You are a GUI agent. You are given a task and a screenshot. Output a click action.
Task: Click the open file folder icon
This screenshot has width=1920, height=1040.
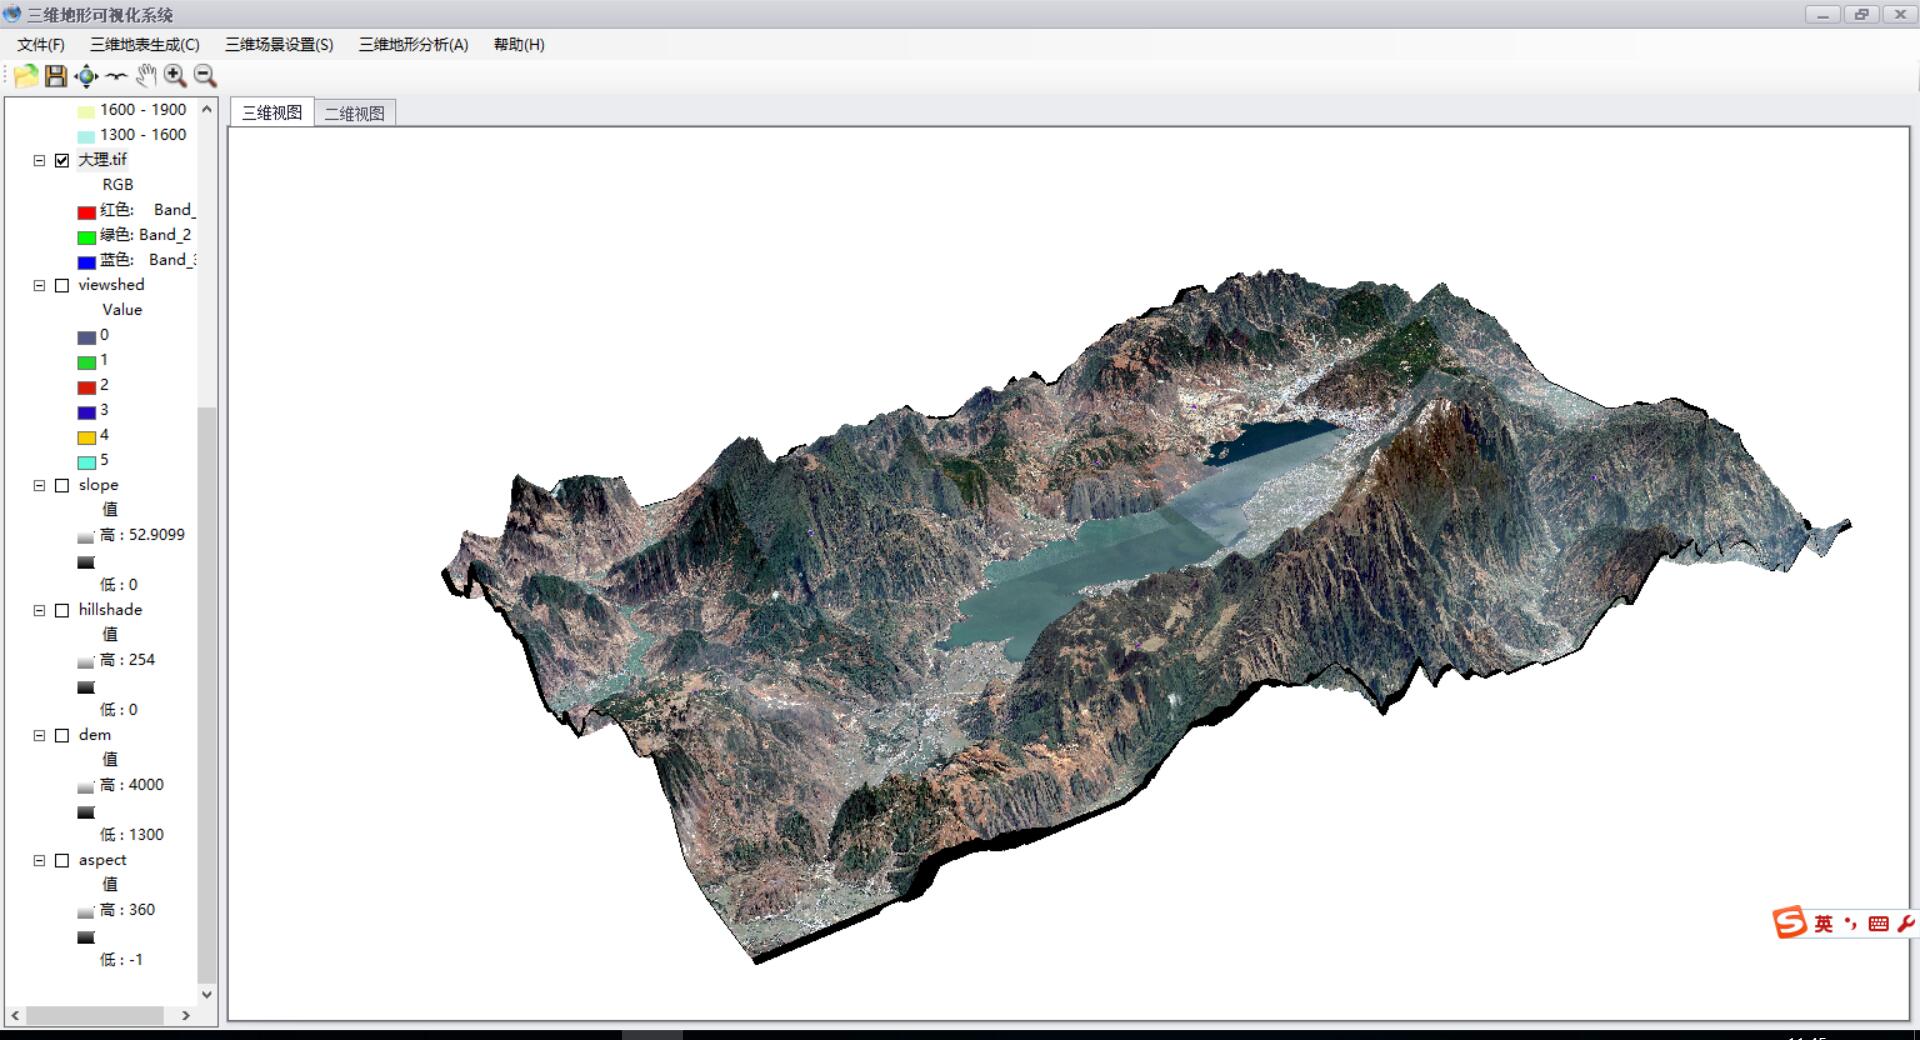(26, 76)
